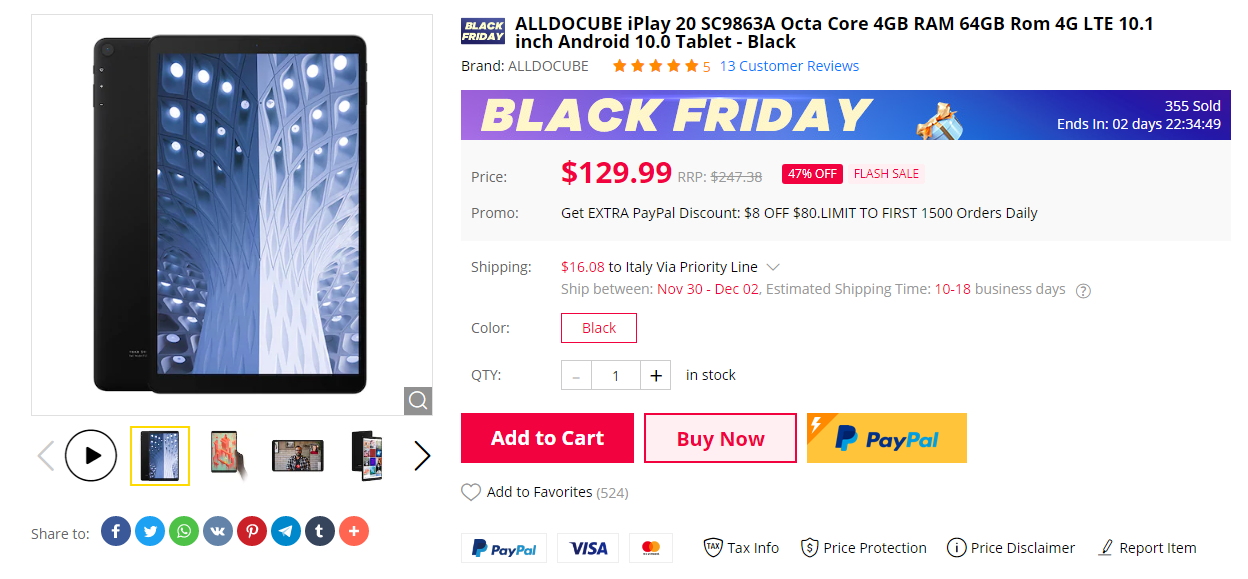Image resolution: width=1248 pixels, height=579 pixels.
Task: Share the product via Twitter
Action: coord(149,531)
